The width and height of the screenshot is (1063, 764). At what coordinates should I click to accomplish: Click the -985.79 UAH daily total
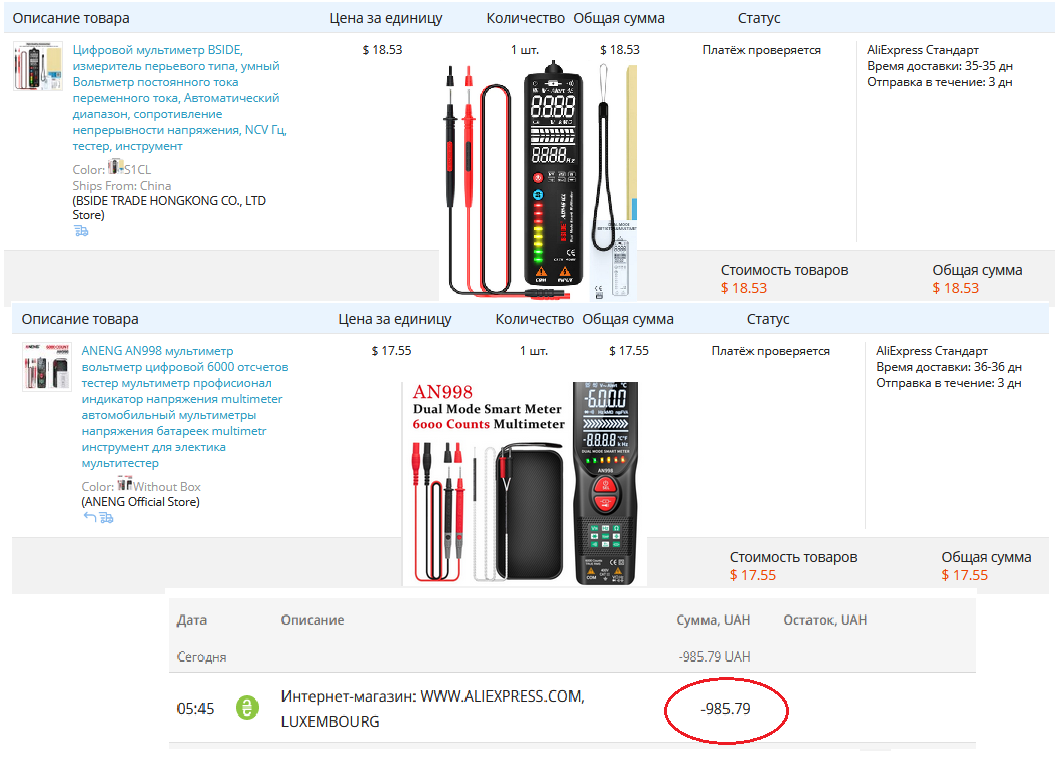(x=715, y=657)
